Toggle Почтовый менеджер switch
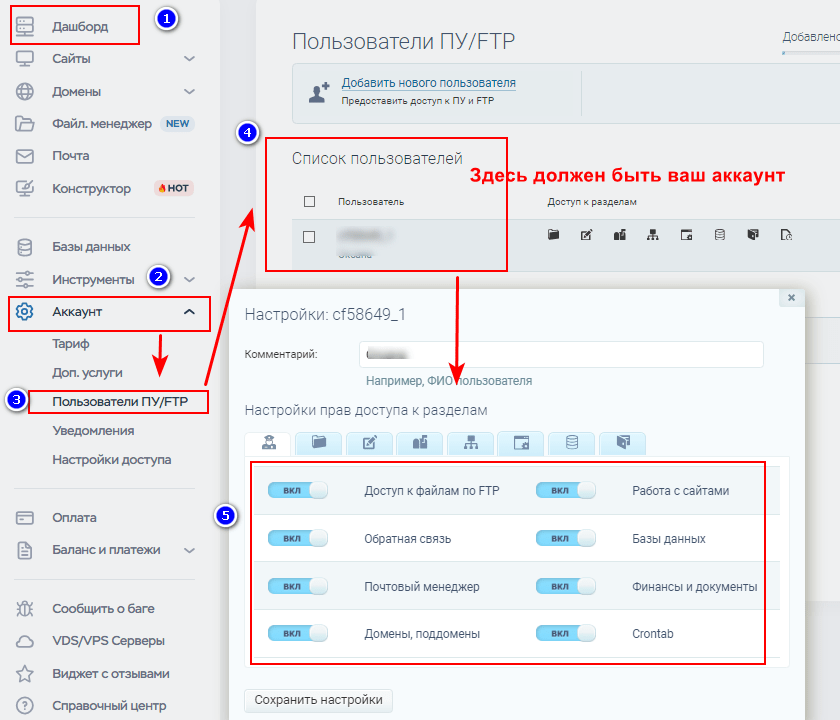Viewport: 840px width, 720px height. point(298,586)
